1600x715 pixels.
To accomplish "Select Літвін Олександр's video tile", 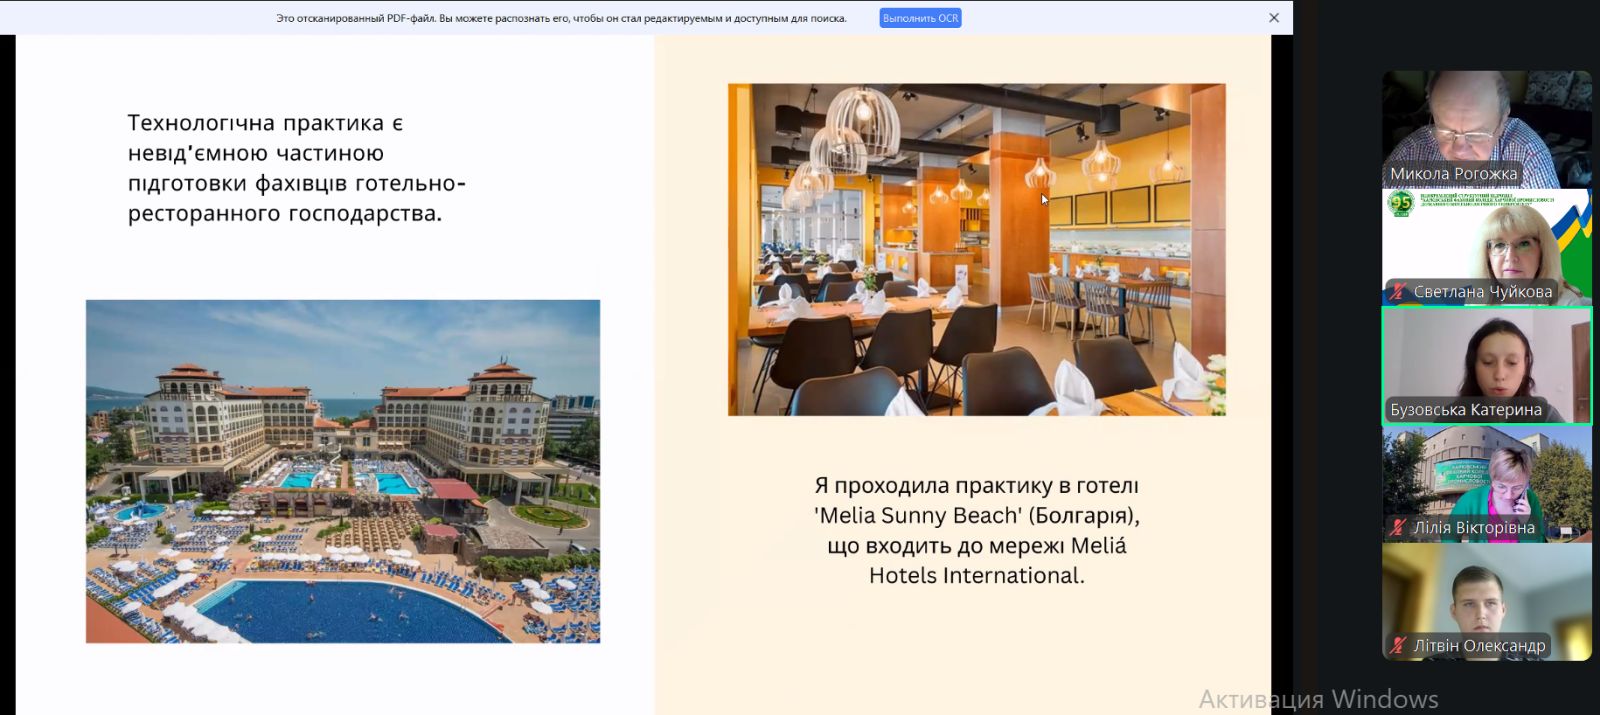I will [x=1487, y=601].
